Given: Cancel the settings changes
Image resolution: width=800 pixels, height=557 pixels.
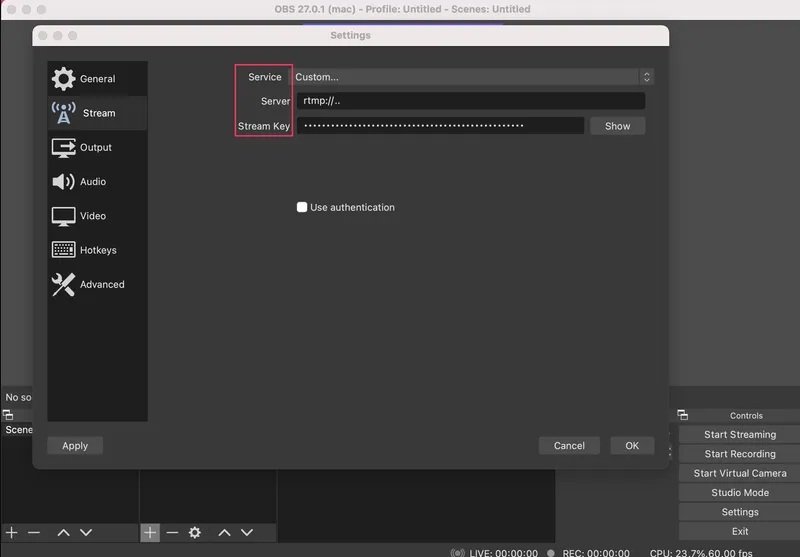Looking at the screenshot, I should click(x=569, y=446).
